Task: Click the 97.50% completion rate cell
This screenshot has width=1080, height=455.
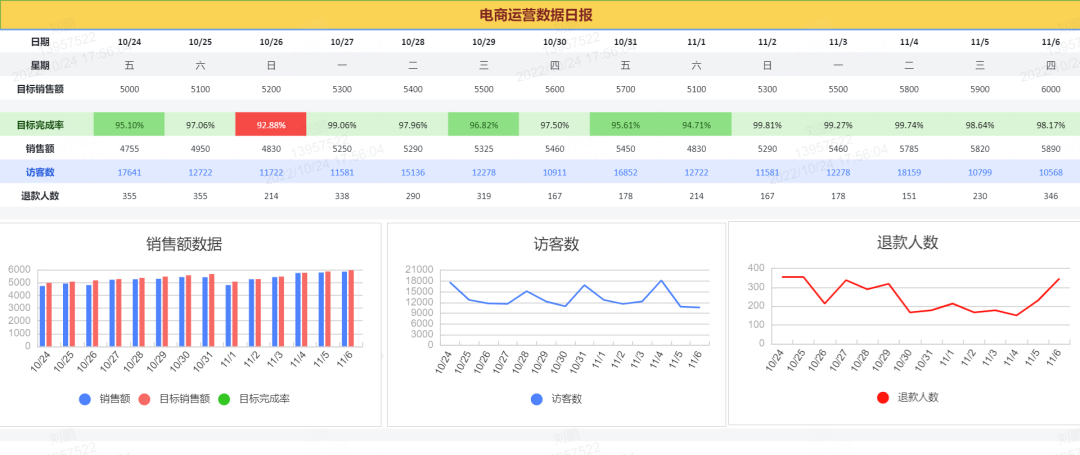Action: tap(554, 125)
